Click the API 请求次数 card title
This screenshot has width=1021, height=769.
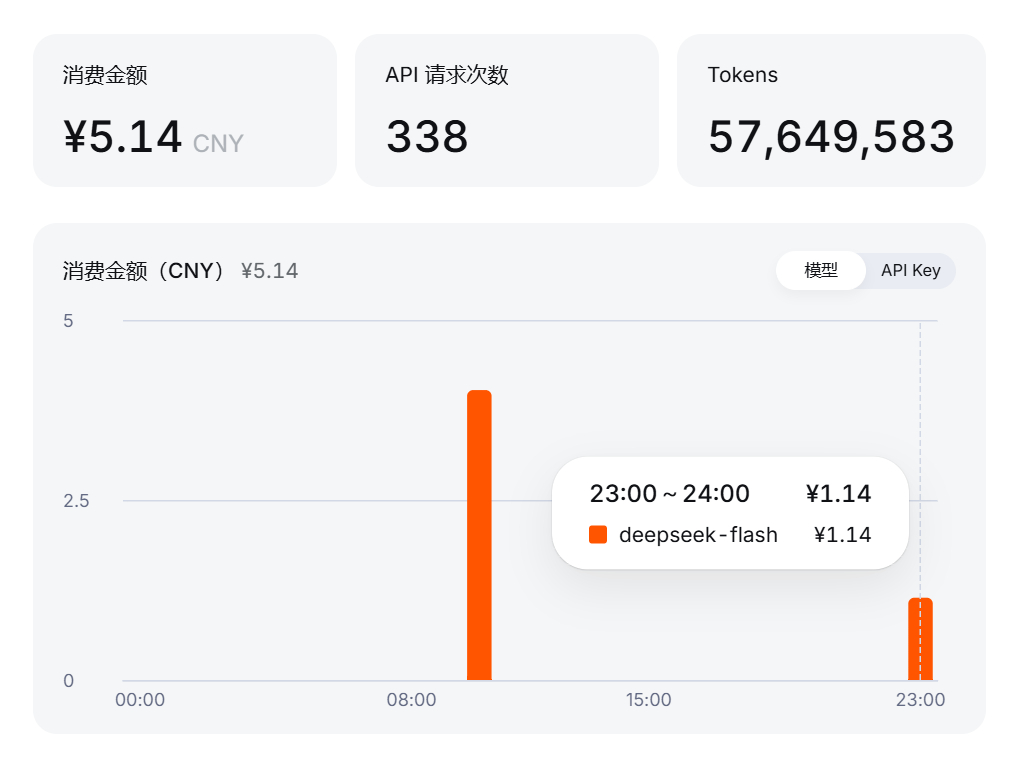pyautogui.click(x=447, y=75)
